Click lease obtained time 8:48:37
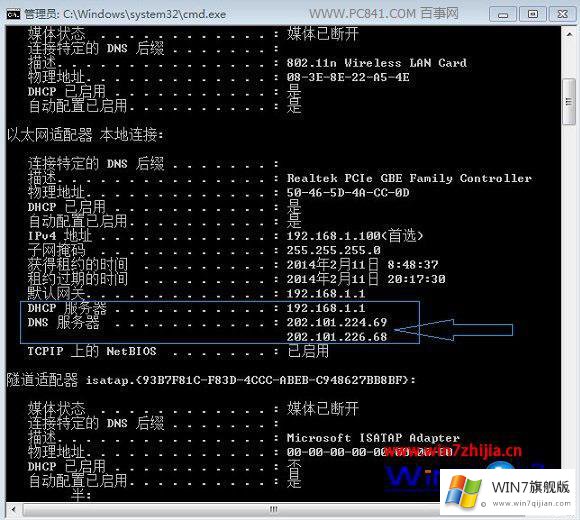The image size is (580, 520). coord(413,265)
